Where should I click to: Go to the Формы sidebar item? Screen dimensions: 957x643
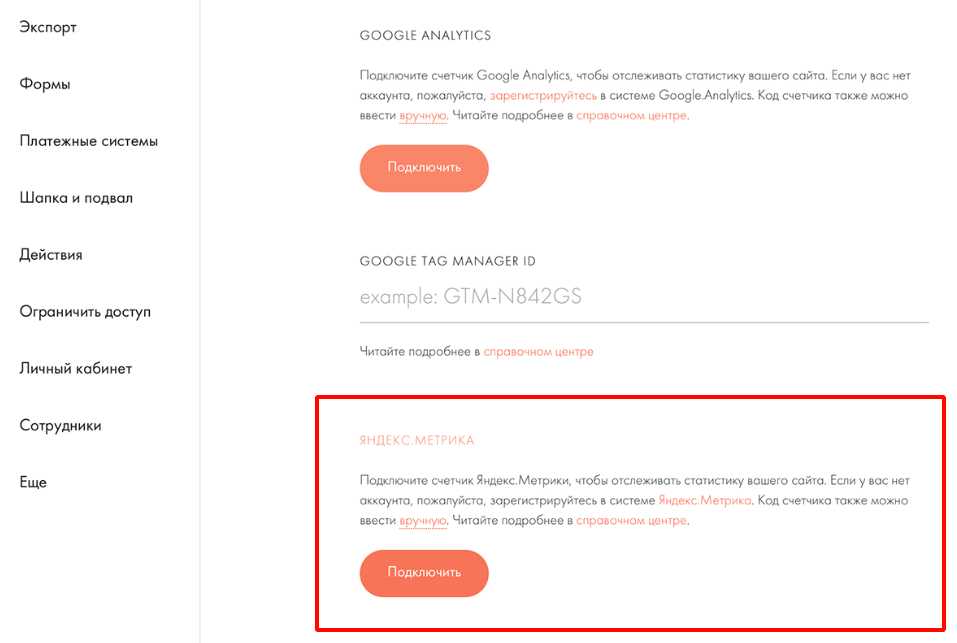pos(45,84)
